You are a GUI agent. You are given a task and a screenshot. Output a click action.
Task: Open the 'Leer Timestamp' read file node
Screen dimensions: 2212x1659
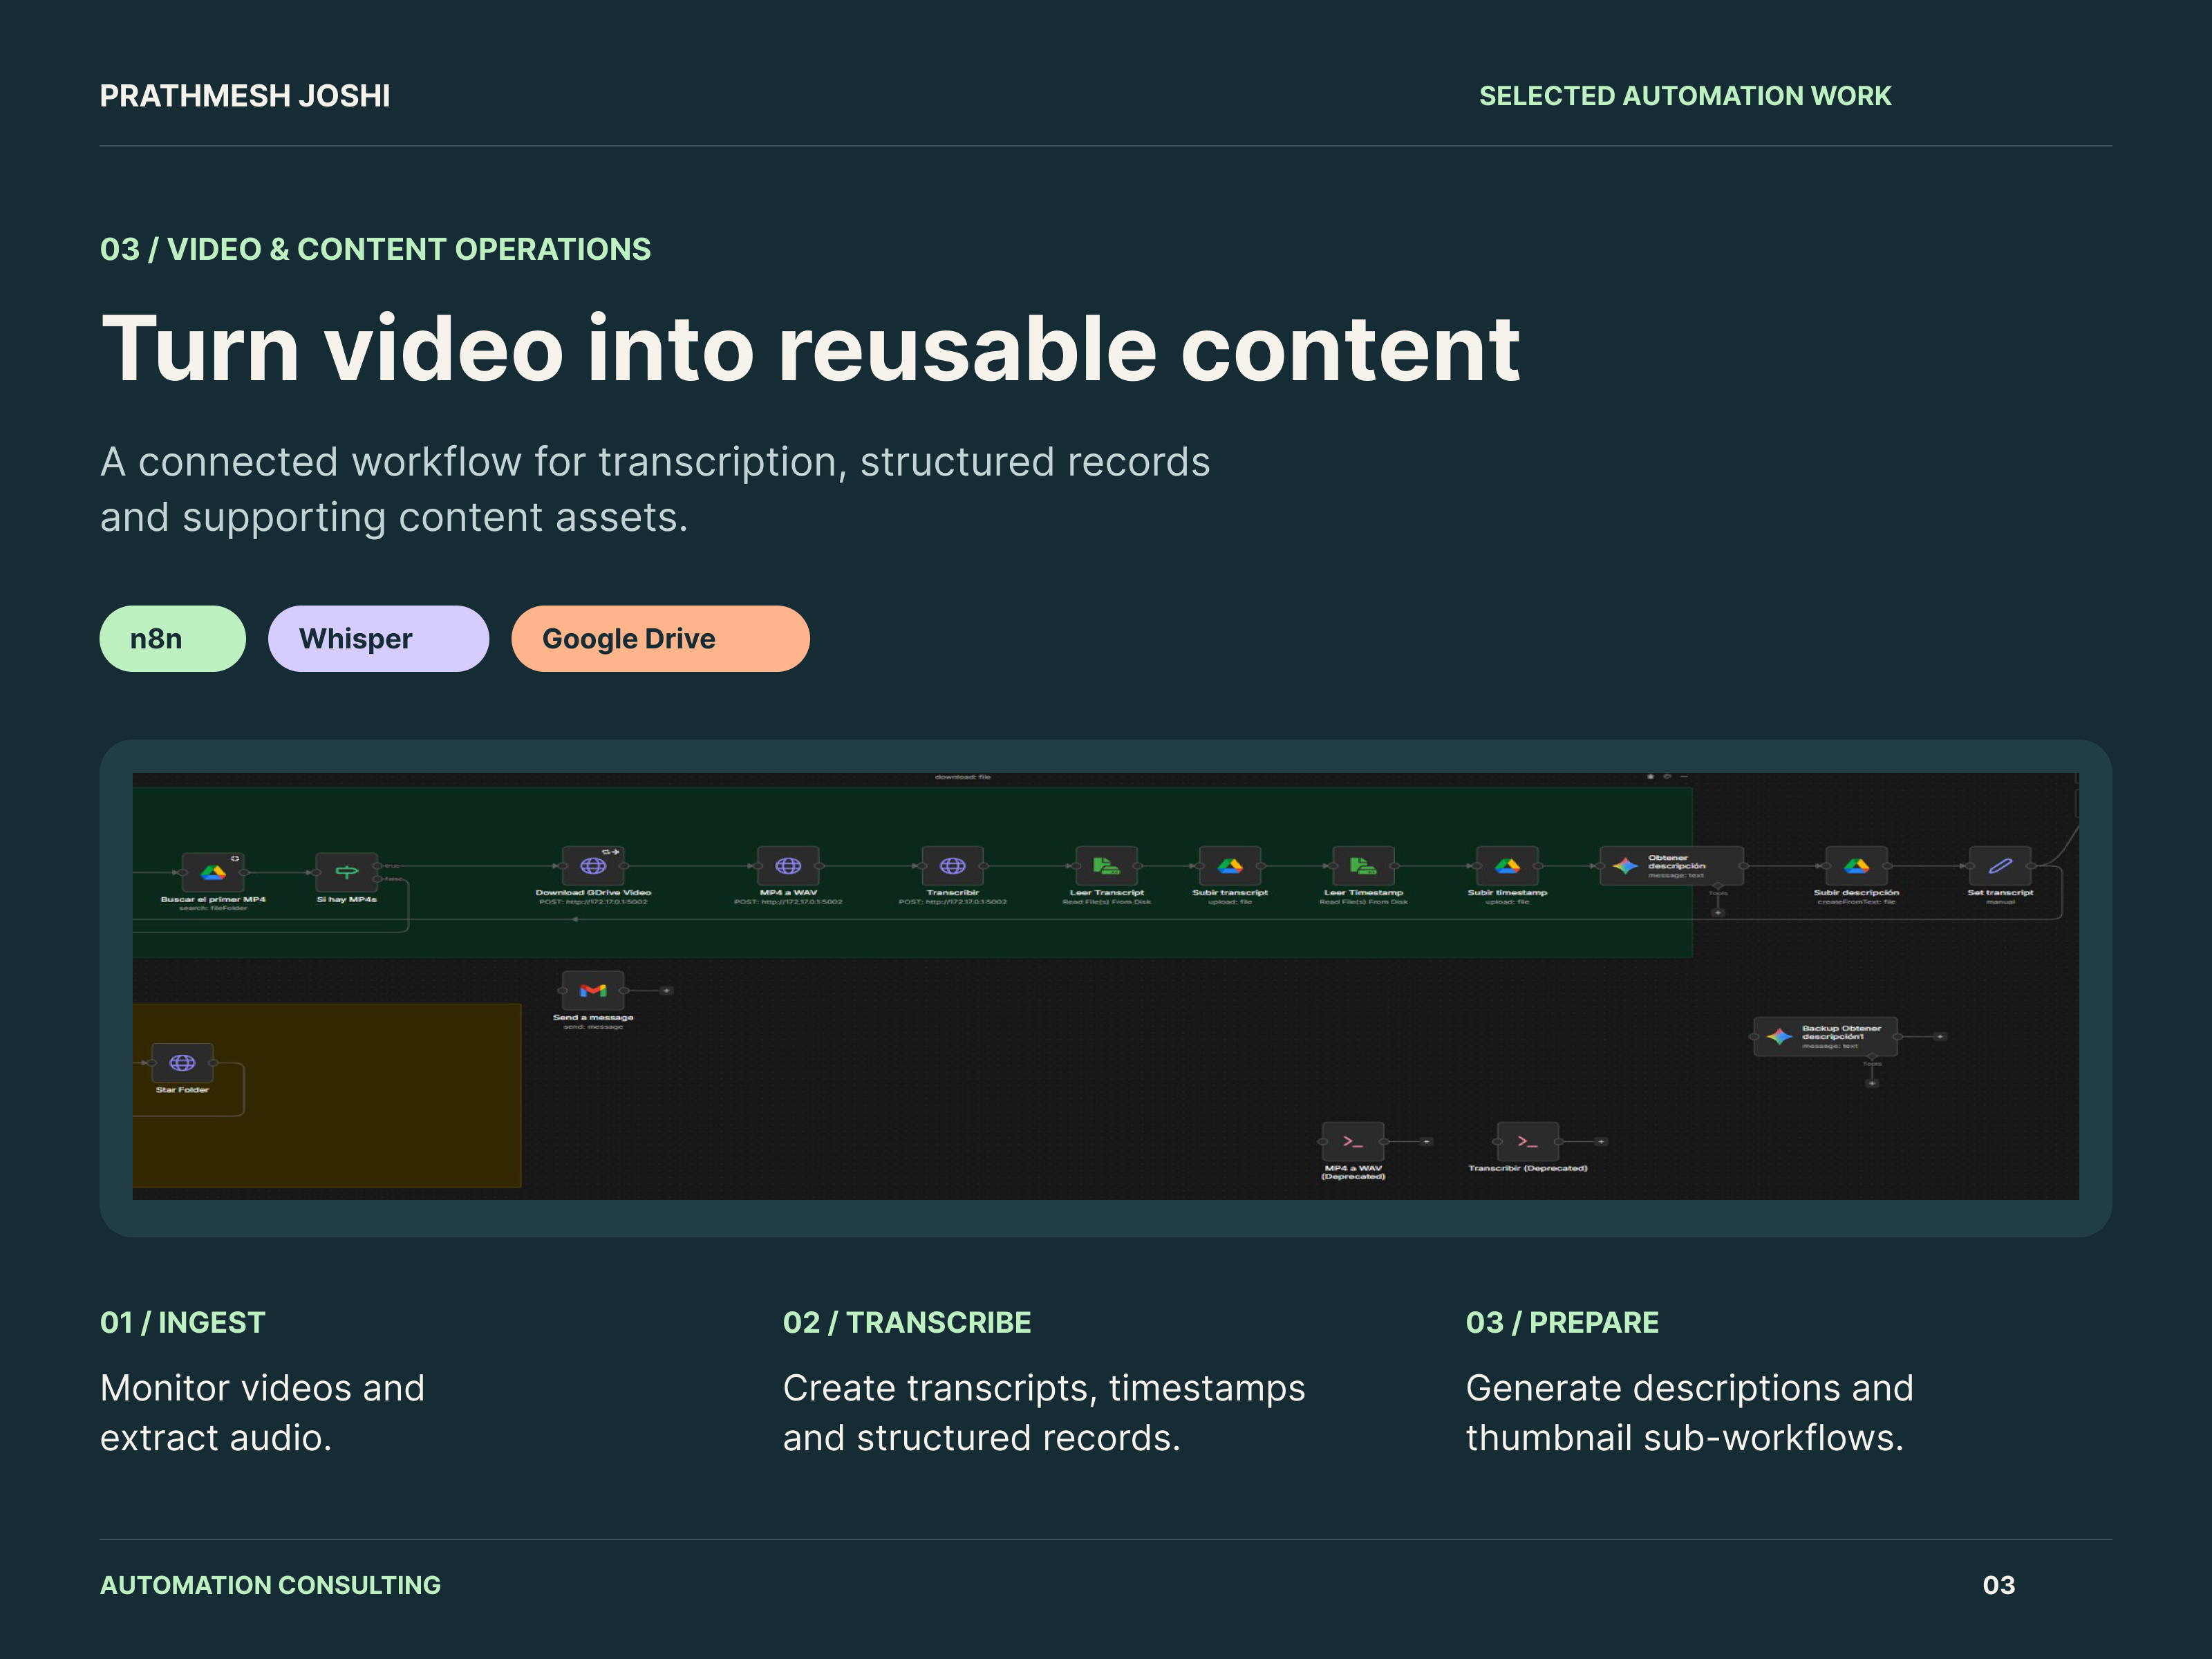pos(1363,866)
